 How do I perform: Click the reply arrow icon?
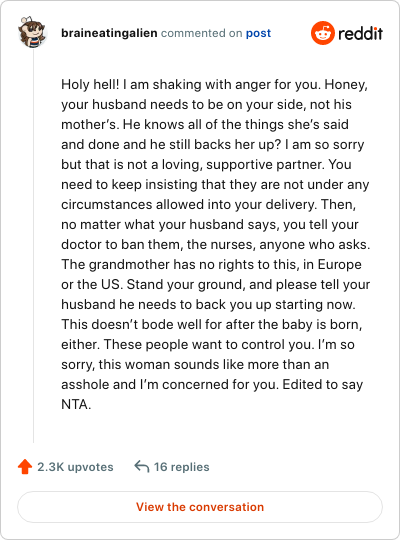click(142, 467)
